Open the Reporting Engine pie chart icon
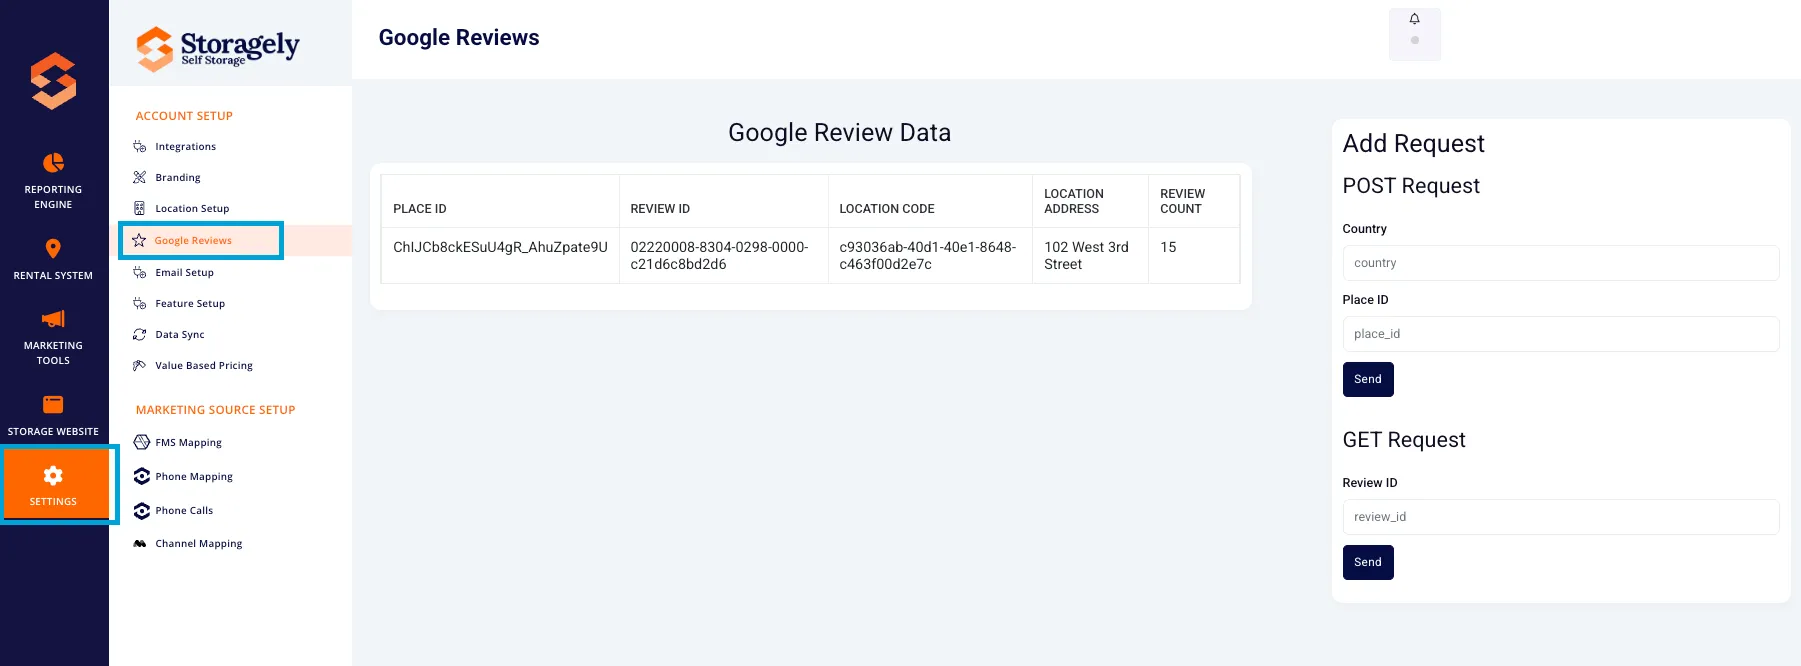1801x666 pixels. [x=53, y=162]
